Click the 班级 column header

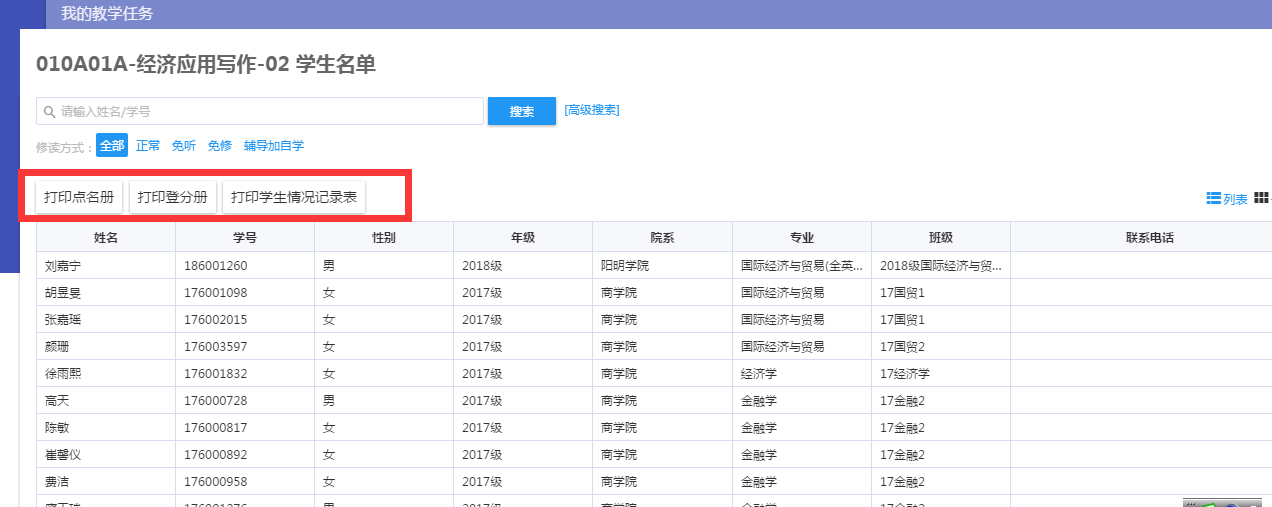tap(940, 238)
